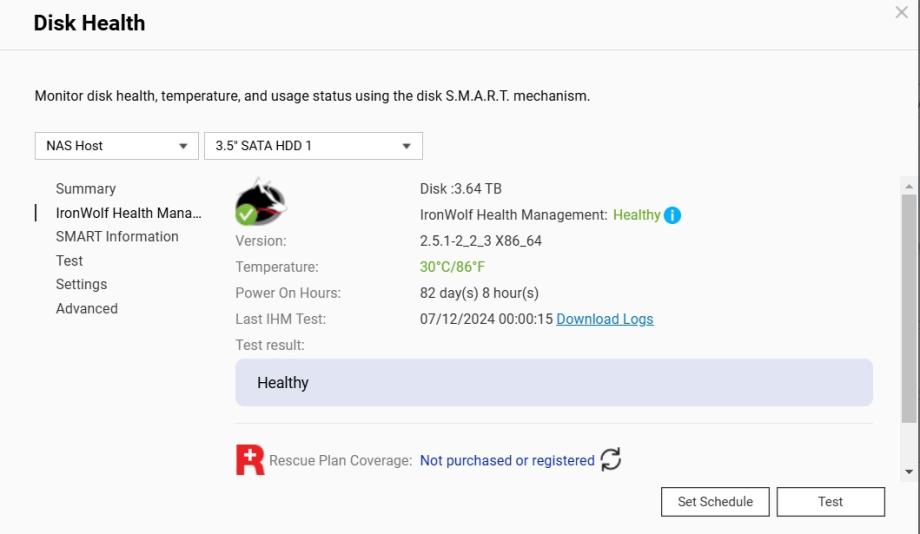Show the Advanced section
920x534 pixels.
[x=87, y=309]
